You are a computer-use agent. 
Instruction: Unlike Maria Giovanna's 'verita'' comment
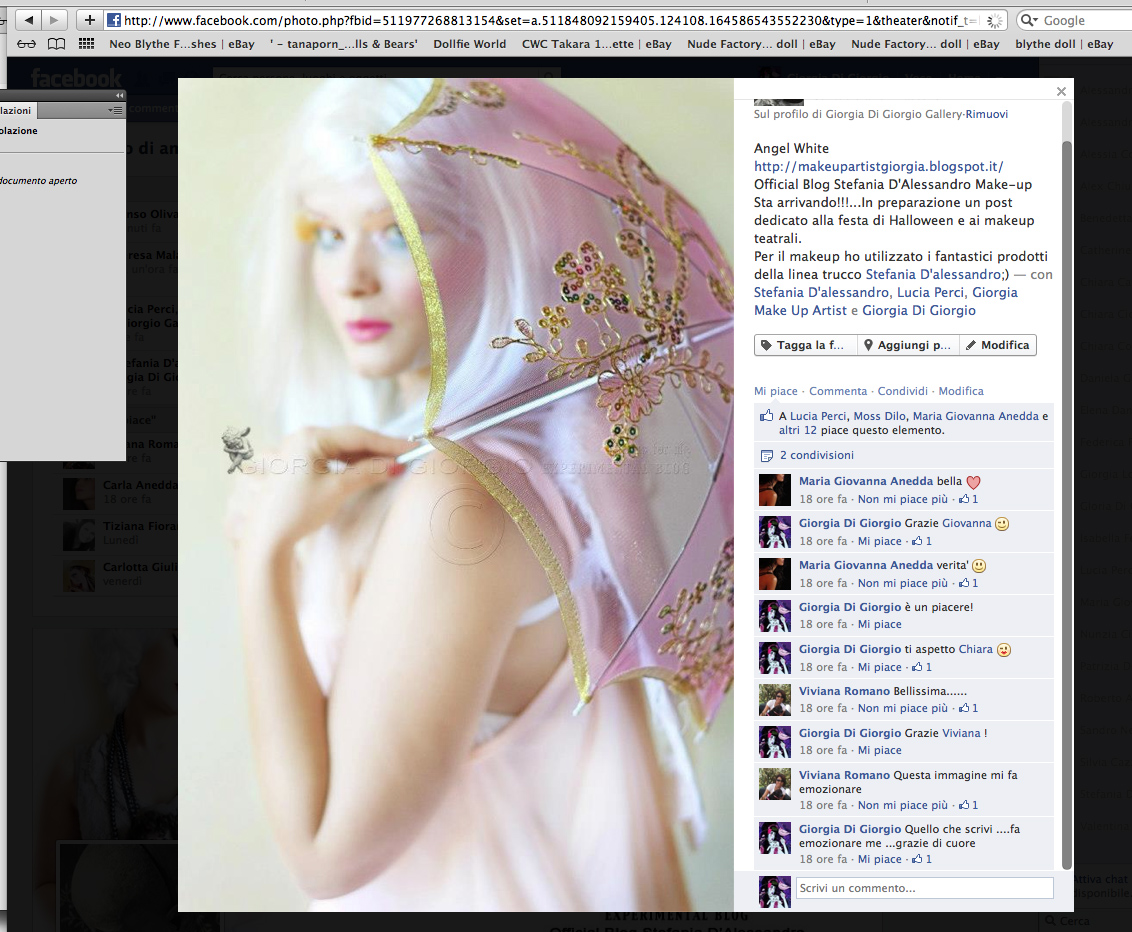coord(902,583)
